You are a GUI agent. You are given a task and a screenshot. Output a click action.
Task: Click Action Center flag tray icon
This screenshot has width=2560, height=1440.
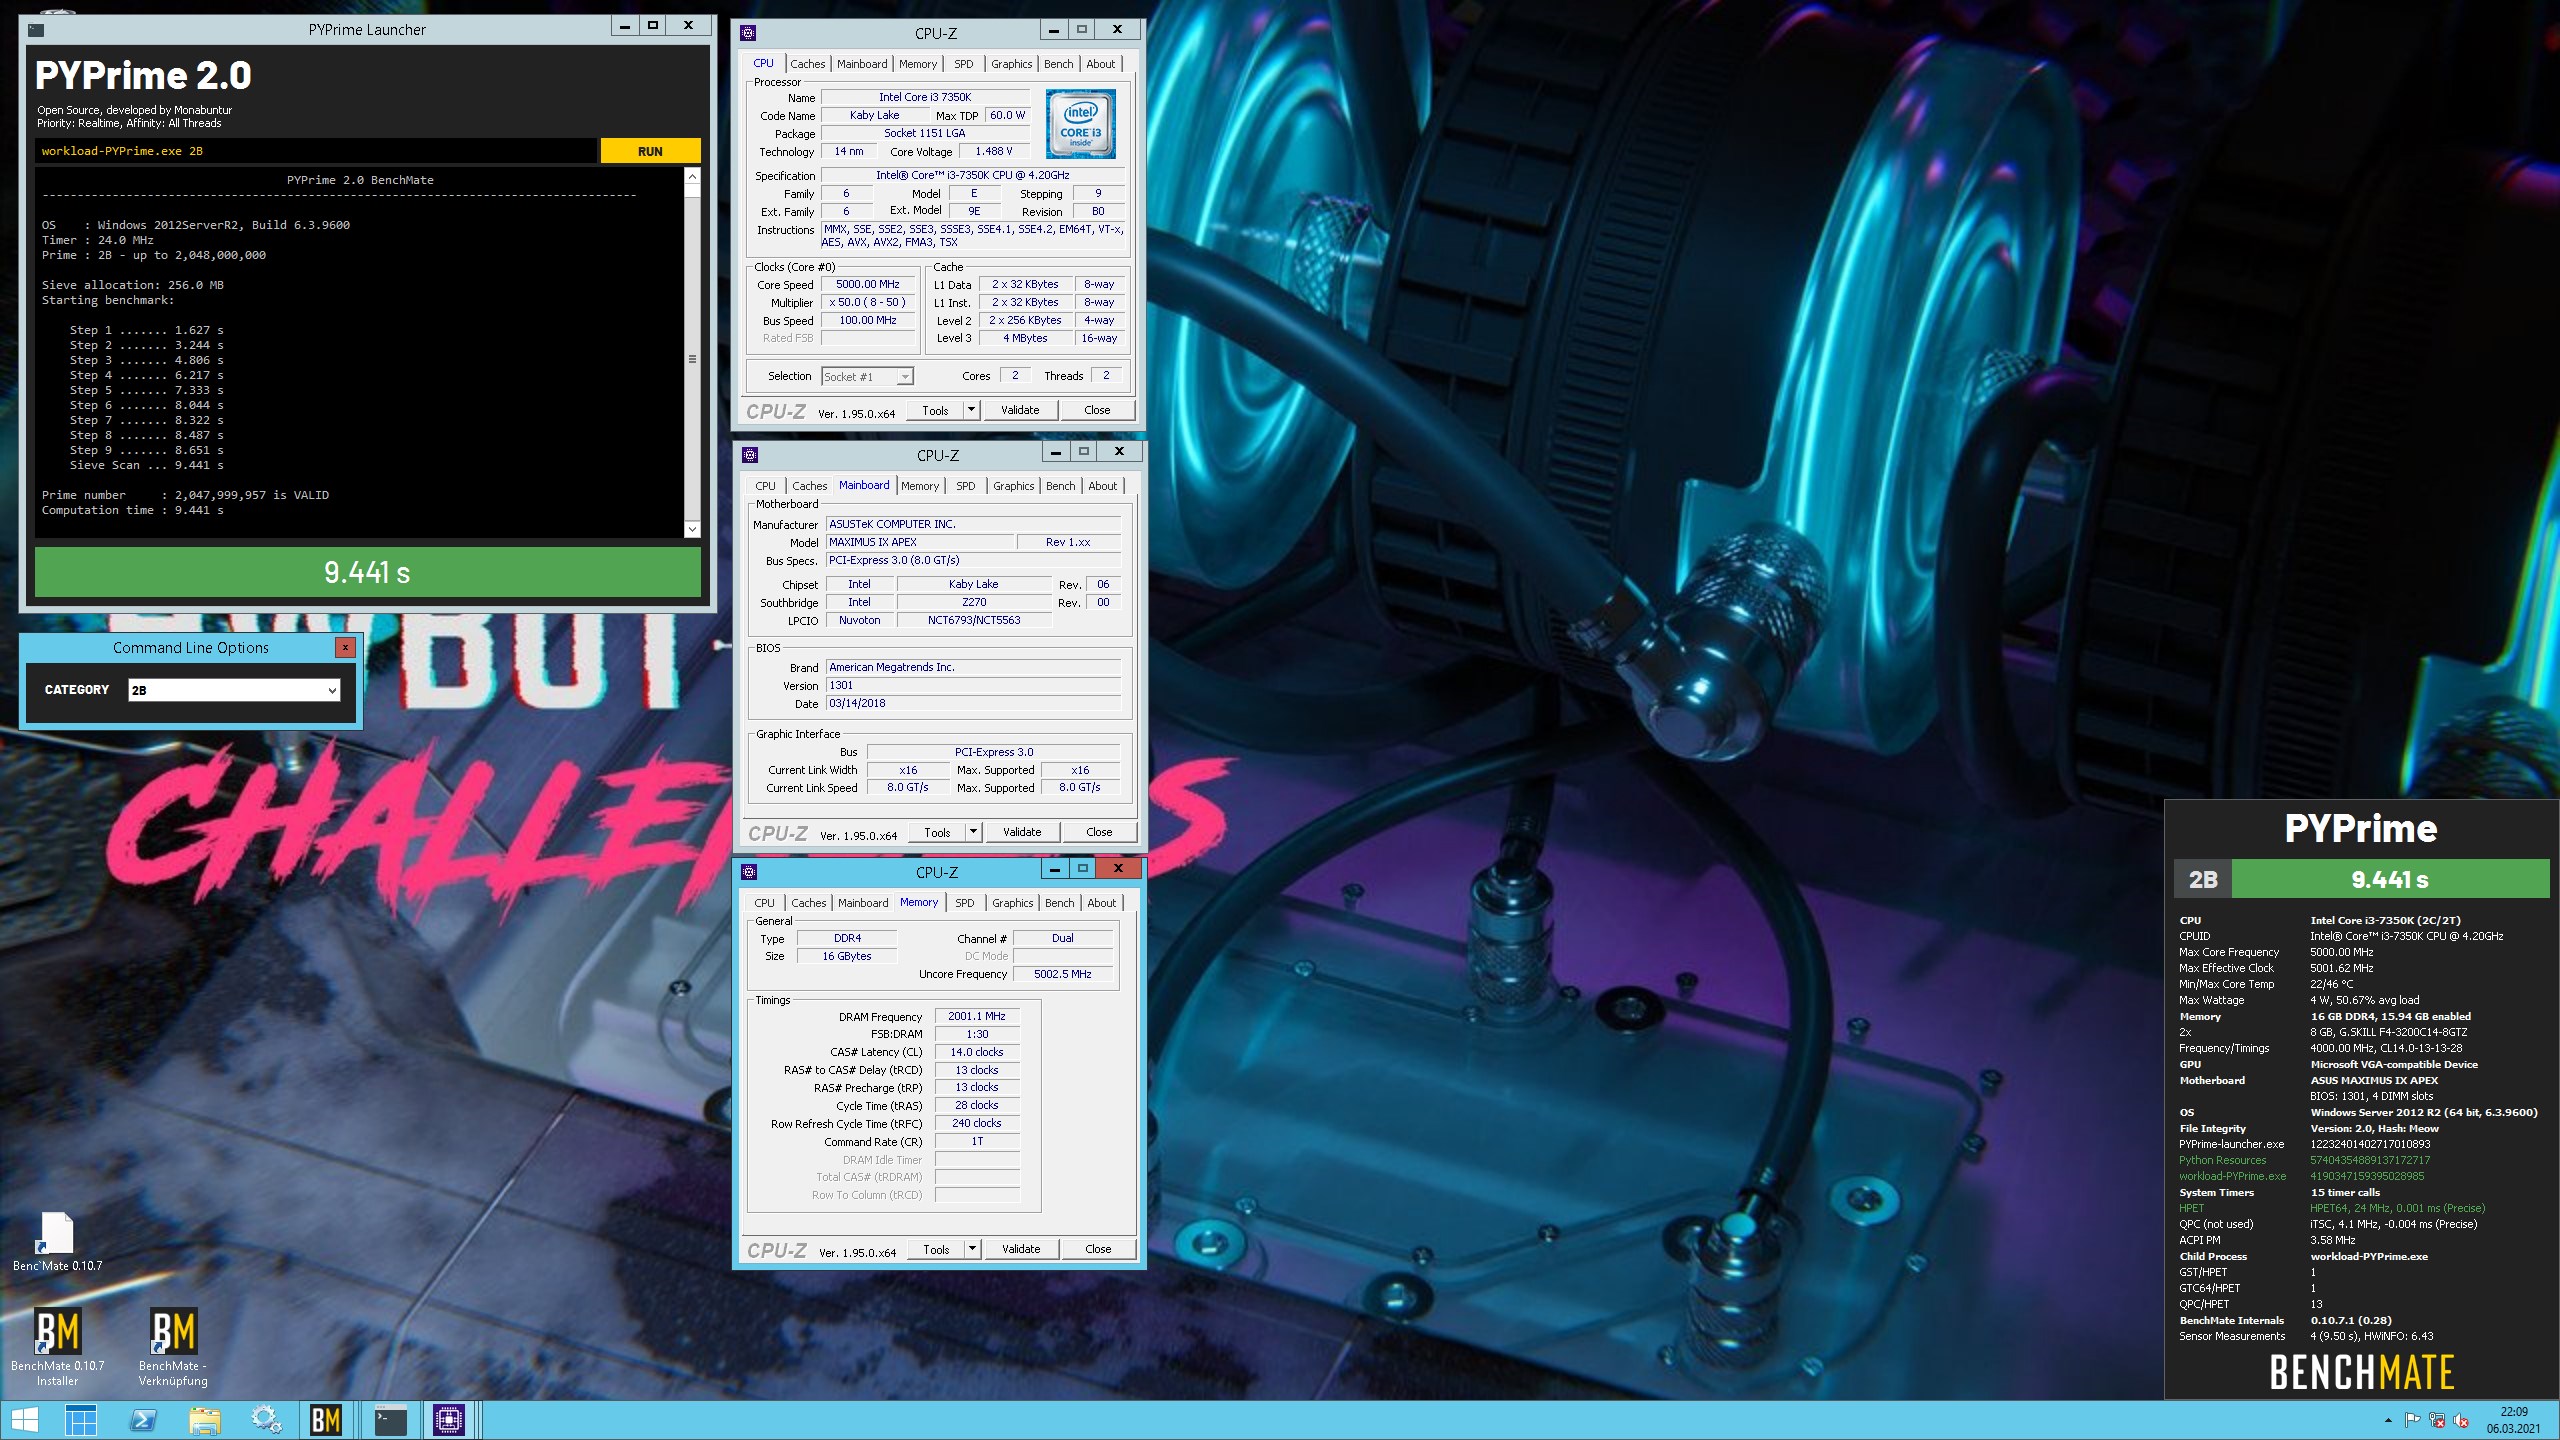click(2413, 1420)
